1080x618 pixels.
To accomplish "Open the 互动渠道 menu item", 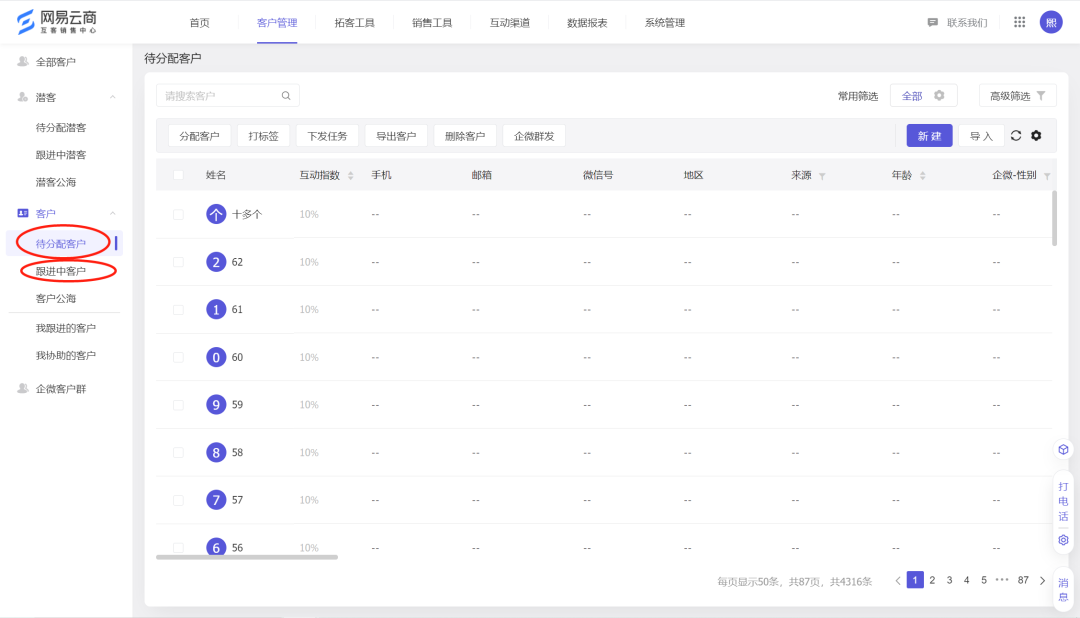I will tap(509, 22).
